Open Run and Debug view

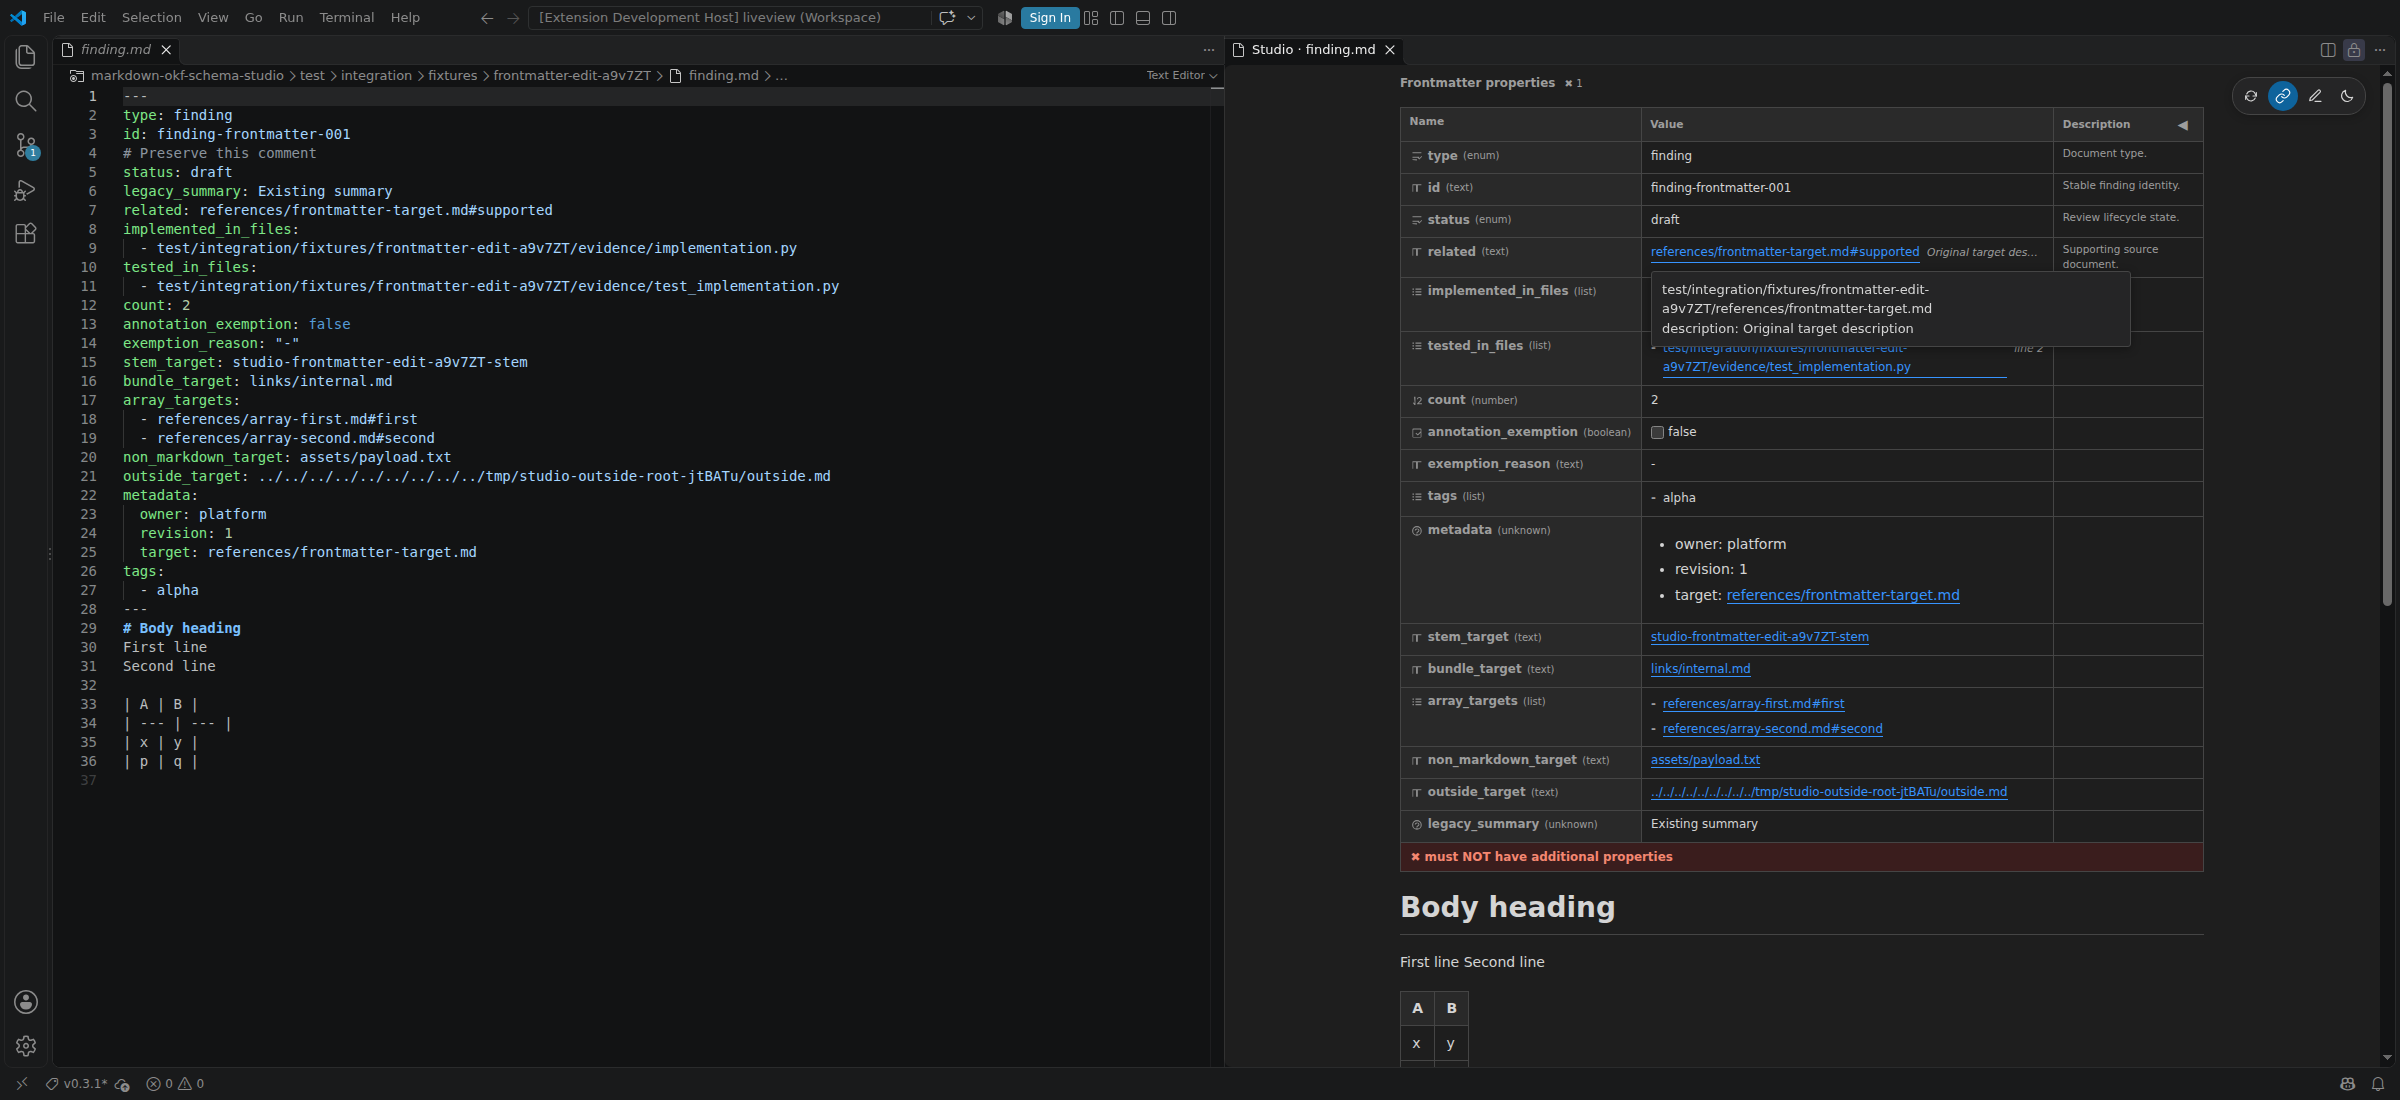click(x=26, y=190)
